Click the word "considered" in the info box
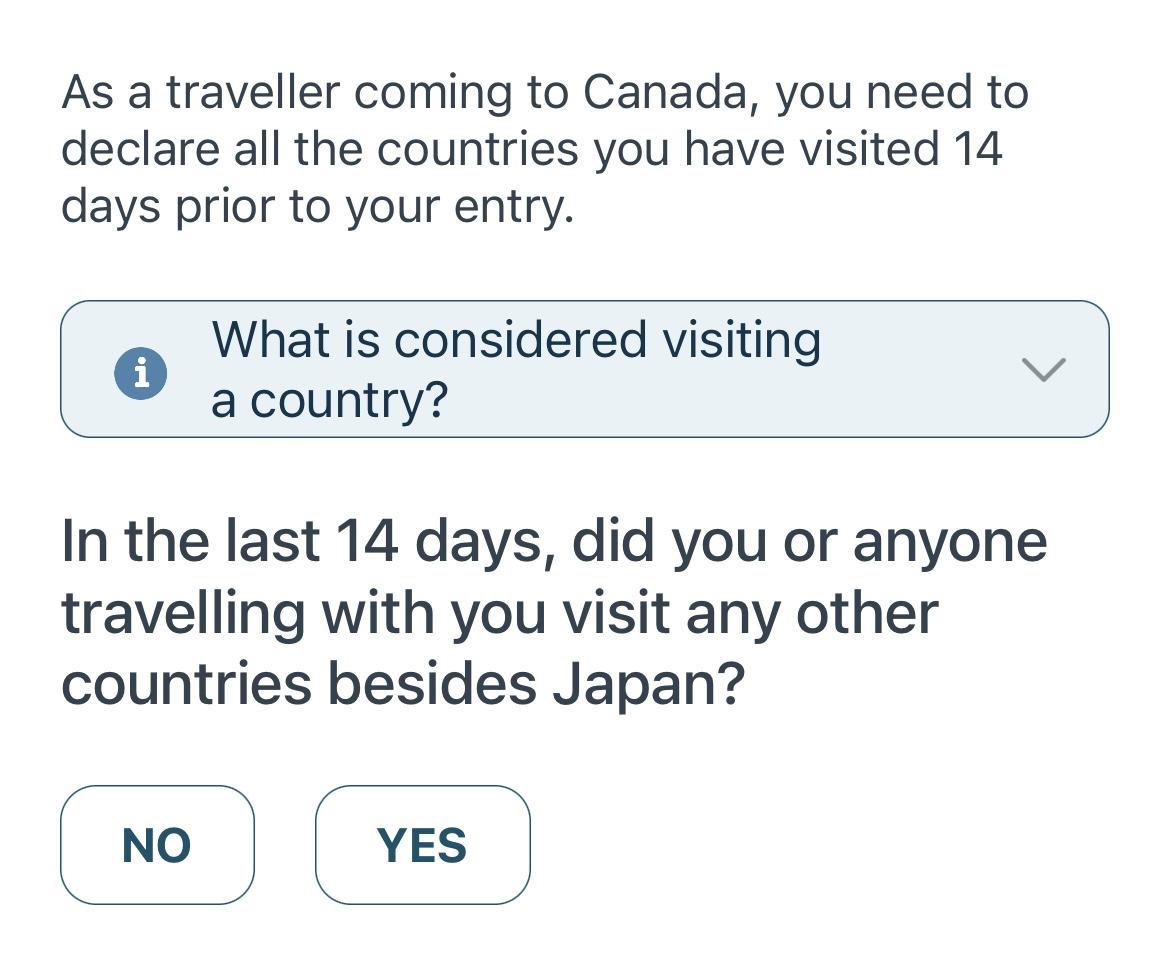 pyautogui.click(x=520, y=340)
